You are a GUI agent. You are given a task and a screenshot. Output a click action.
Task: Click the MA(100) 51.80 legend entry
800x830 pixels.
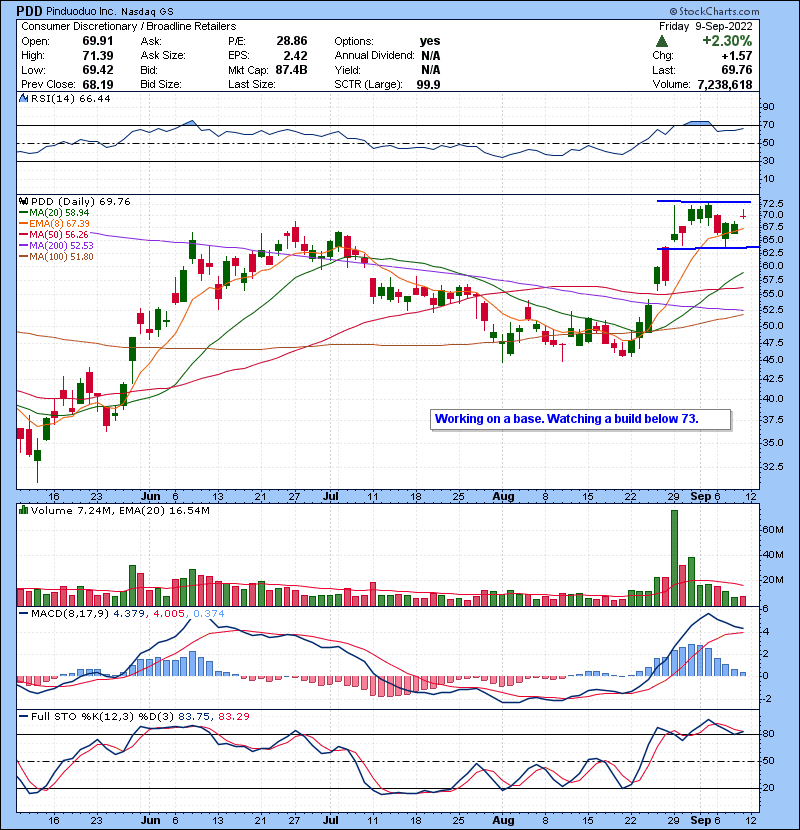pyautogui.click(x=56, y=257)
